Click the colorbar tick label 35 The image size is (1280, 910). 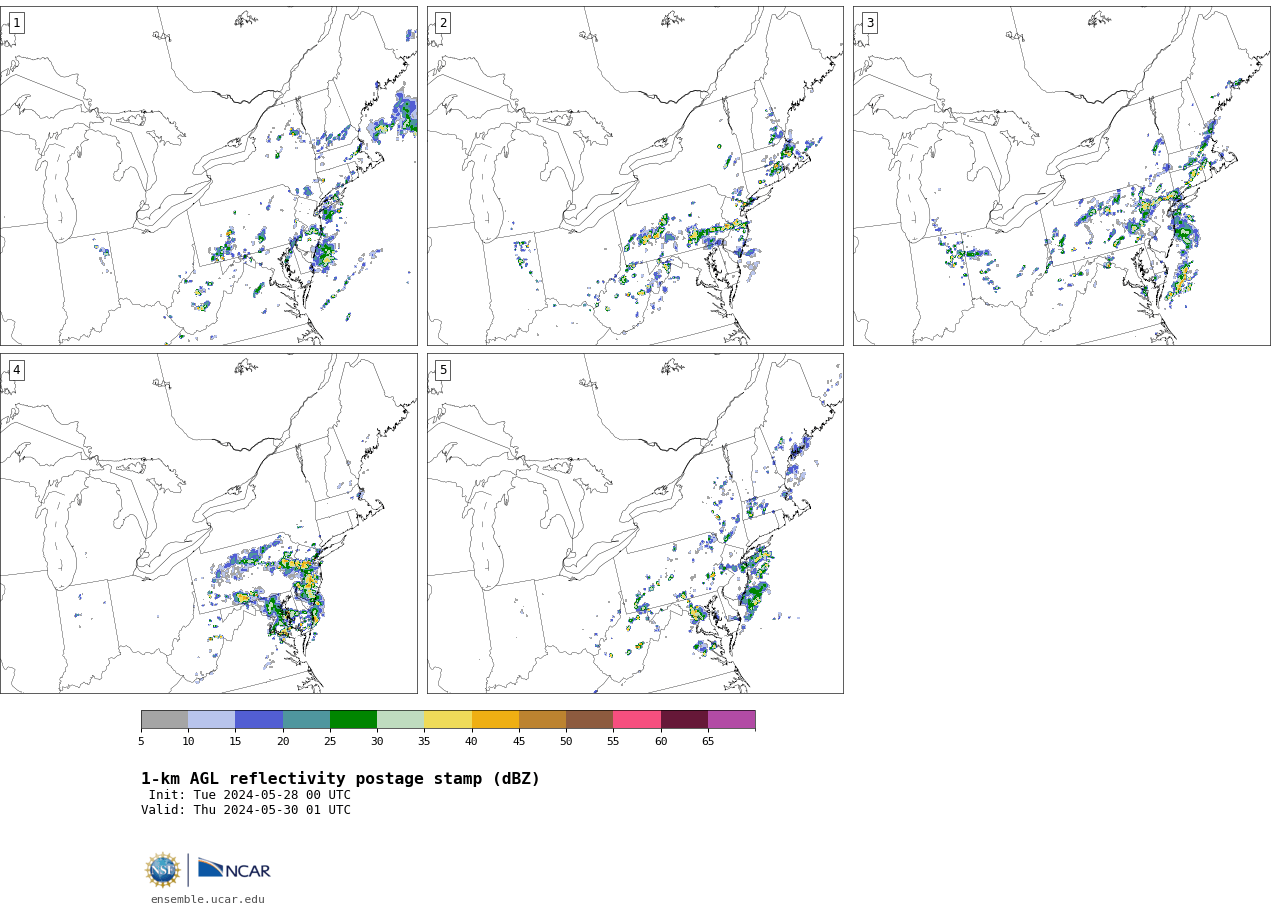click(x=424, y=741)
